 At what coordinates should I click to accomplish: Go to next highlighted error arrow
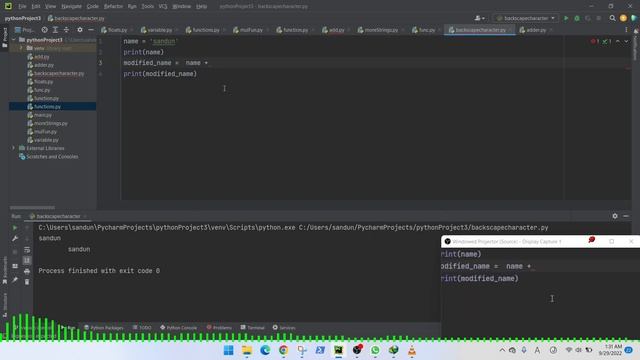[x=626, y=41]
